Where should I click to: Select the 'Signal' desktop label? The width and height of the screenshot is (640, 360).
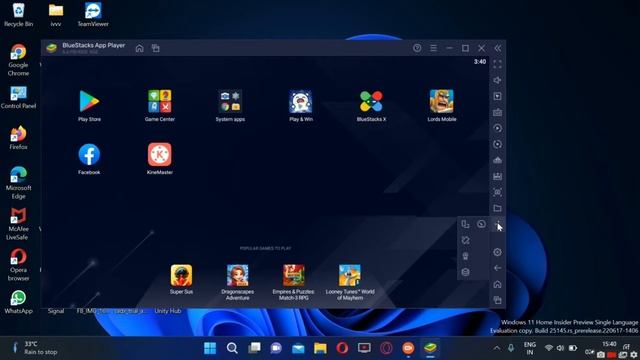(x=56, y=311)
